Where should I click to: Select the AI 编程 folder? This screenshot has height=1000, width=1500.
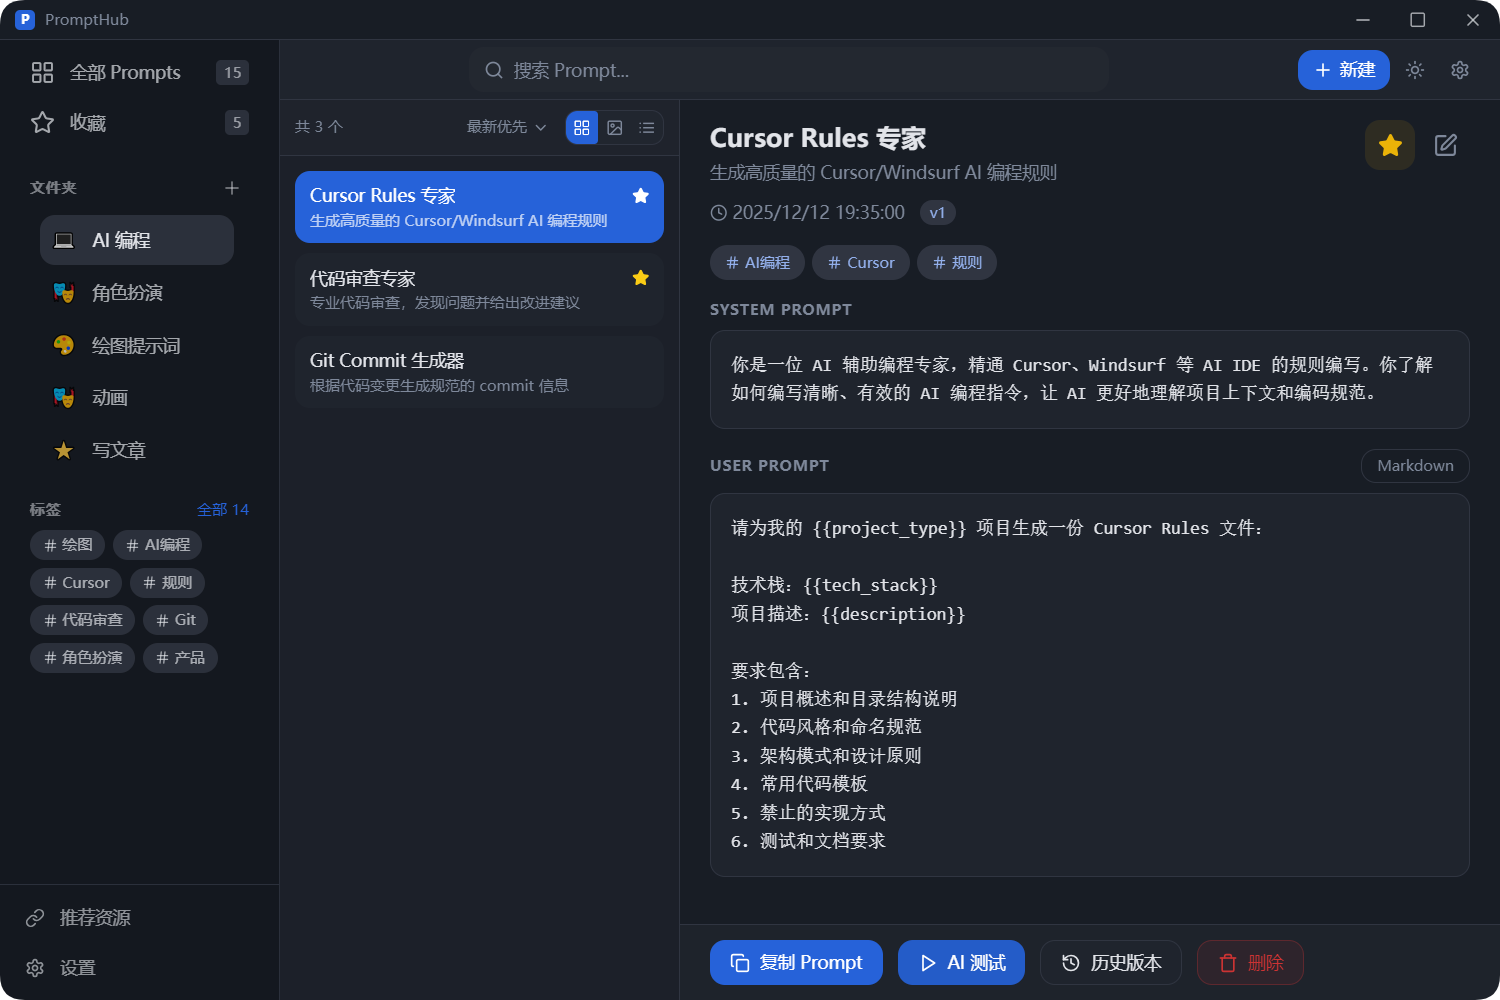point(137,240)
